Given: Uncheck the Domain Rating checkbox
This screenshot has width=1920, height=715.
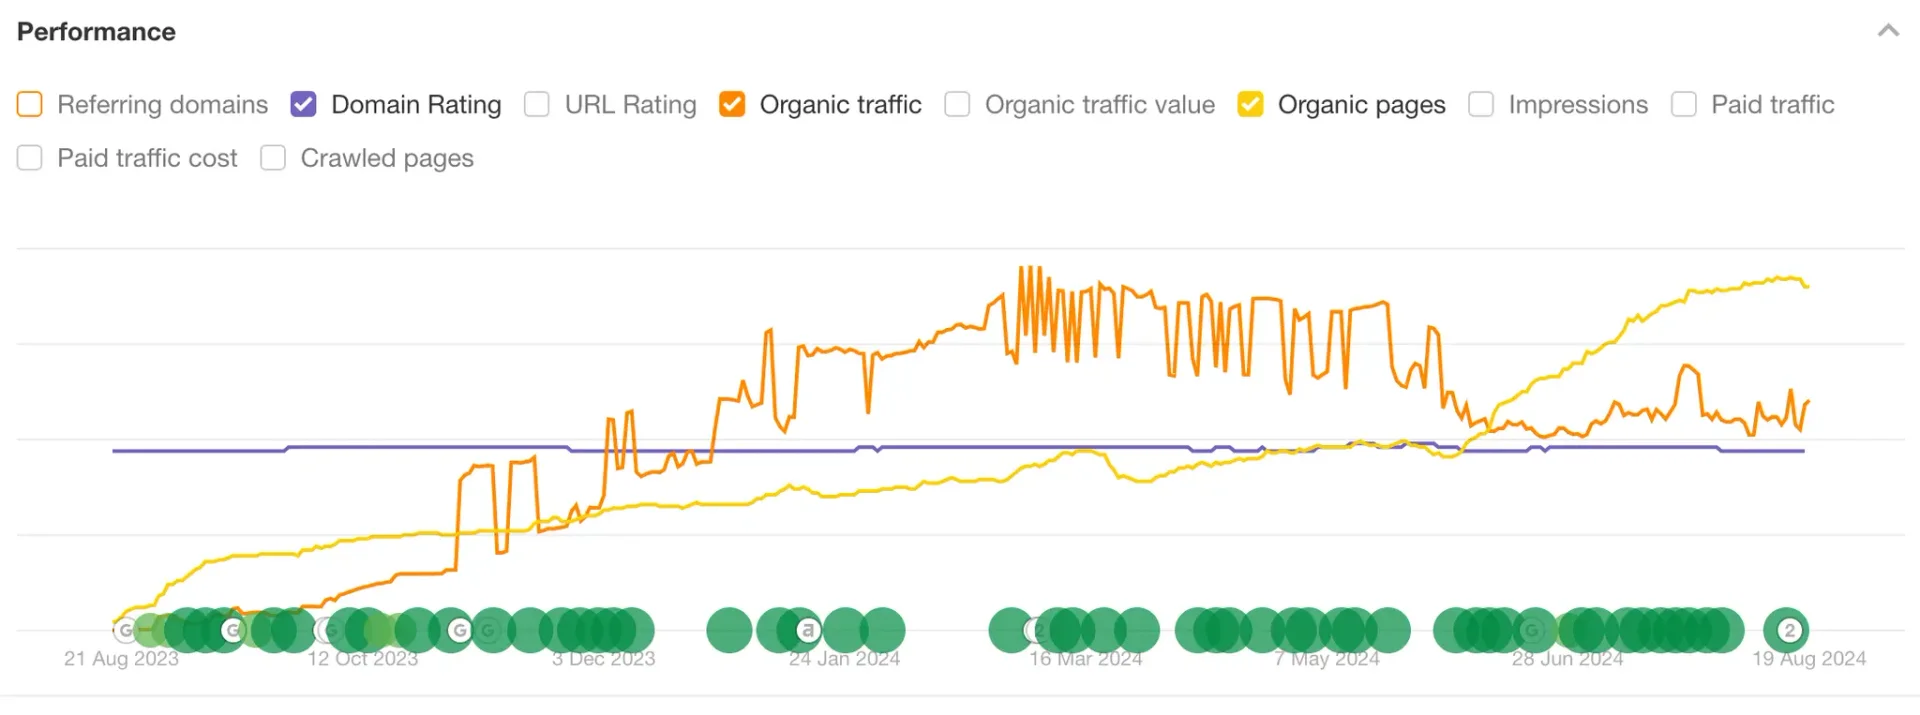Looking at the screenshot, I should click(303, 104).
